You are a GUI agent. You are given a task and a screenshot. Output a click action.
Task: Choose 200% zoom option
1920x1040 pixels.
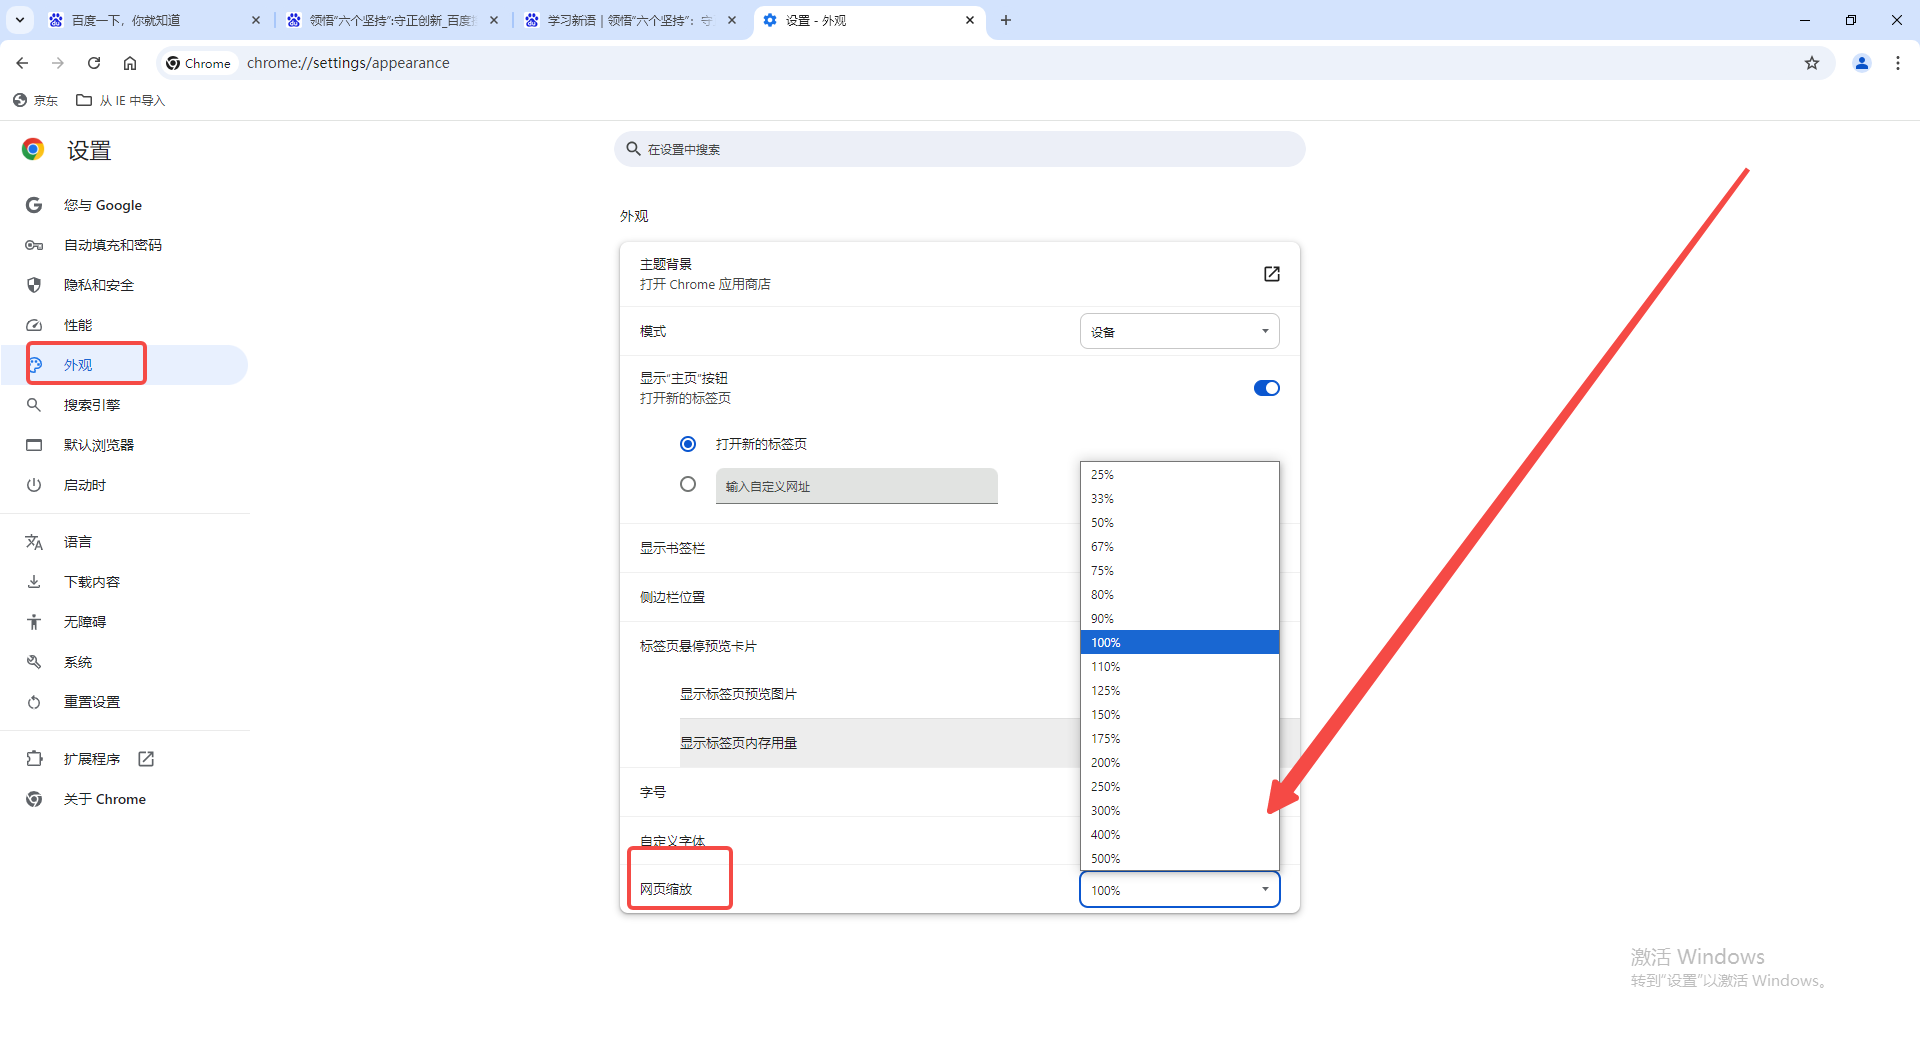point(1179,763)
